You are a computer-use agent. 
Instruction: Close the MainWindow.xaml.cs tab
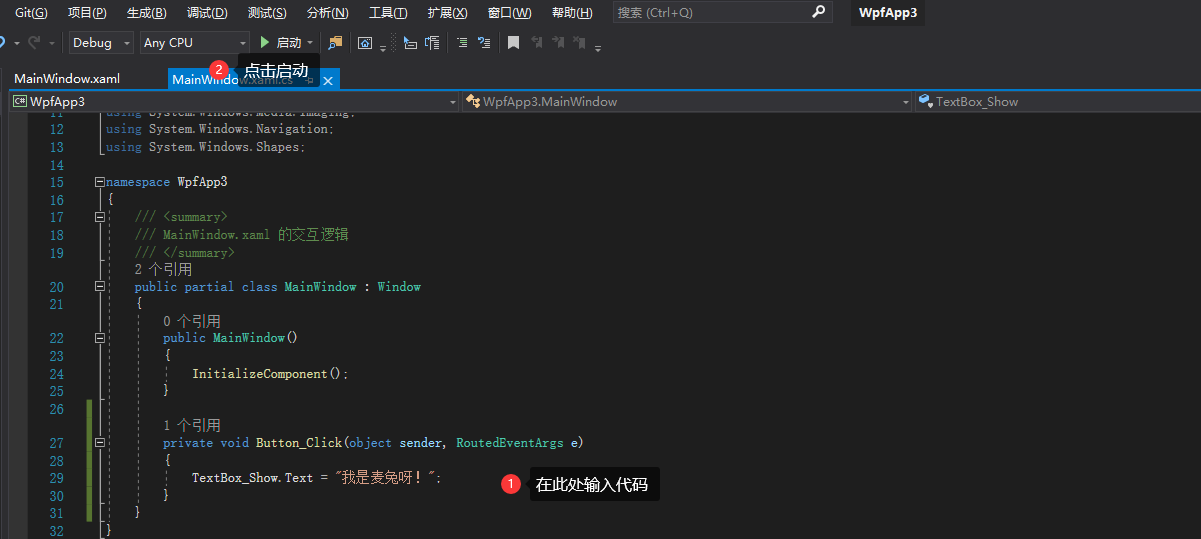[327, 80]
